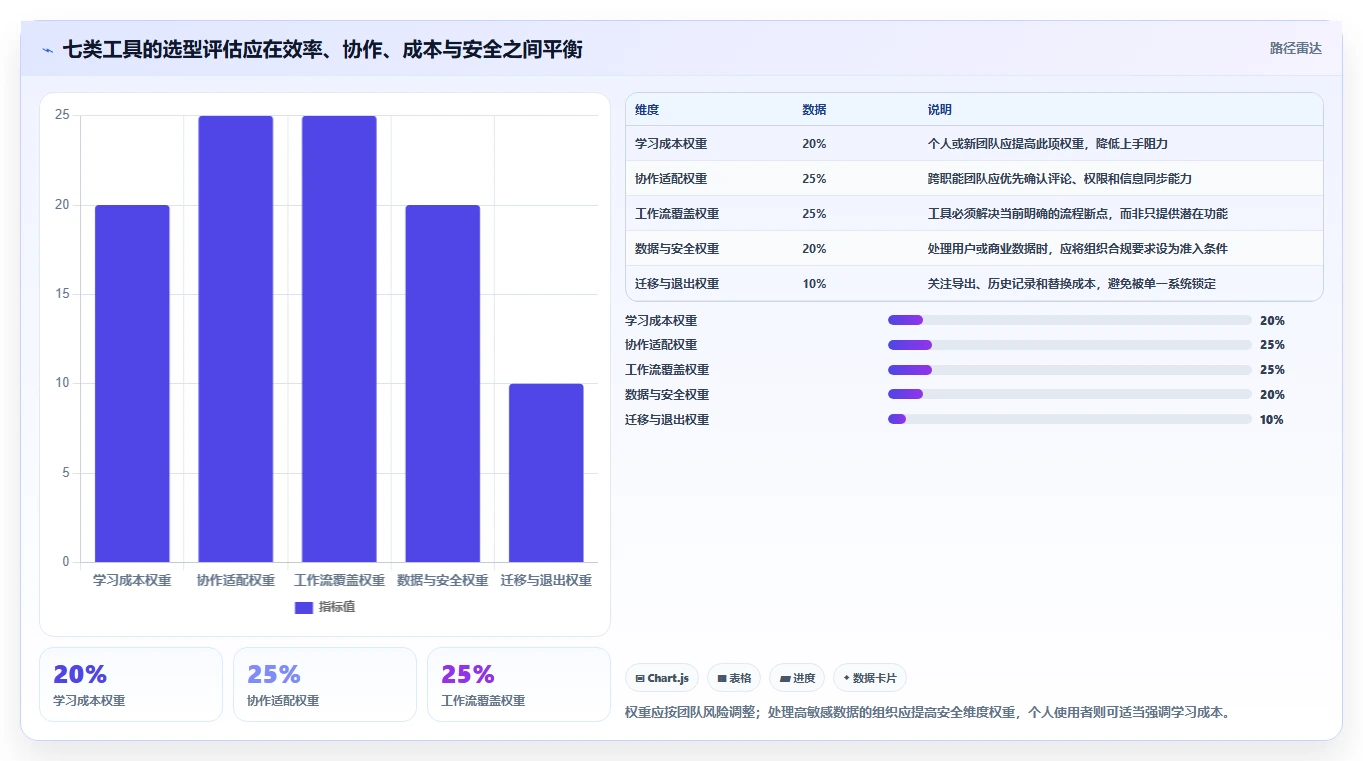This screenshot has width=1363, height=761.
Task: Click the 学习成本权重 progress bar
Action: click(x=1070, y=320)
